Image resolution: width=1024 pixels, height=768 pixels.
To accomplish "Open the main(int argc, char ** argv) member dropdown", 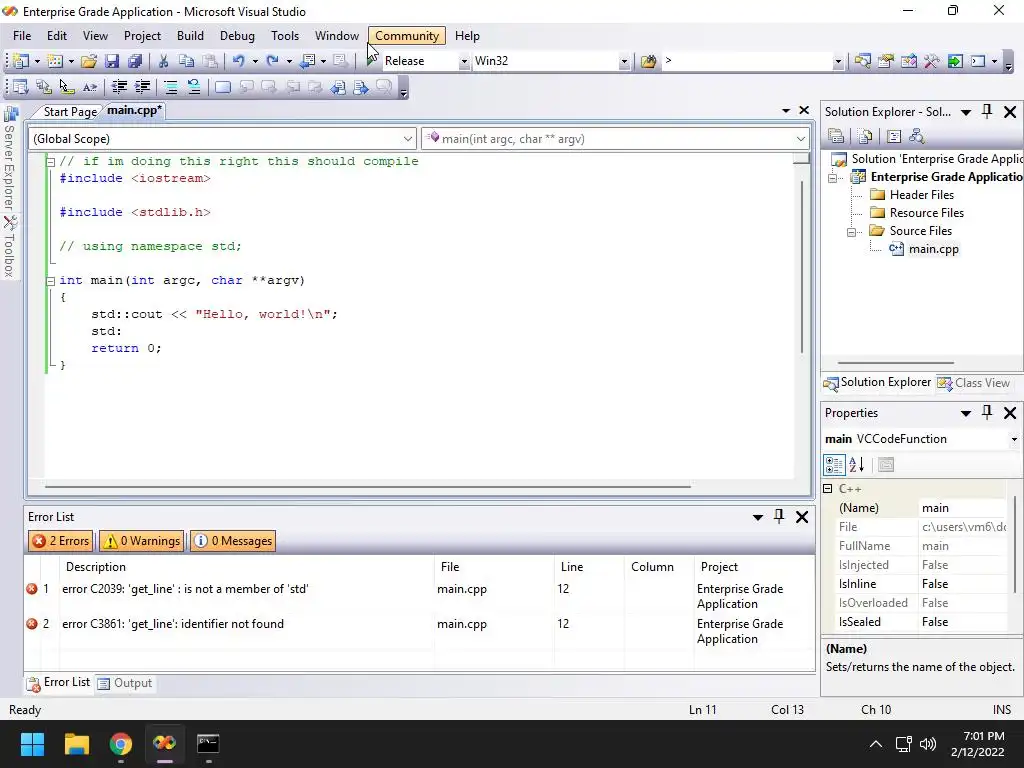I will point(801,138).
